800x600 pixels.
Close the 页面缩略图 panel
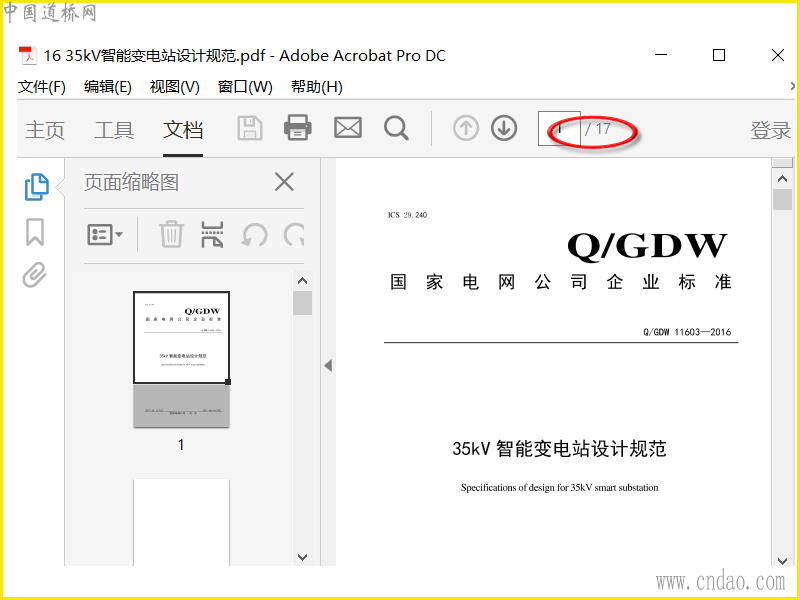(284, 182)
